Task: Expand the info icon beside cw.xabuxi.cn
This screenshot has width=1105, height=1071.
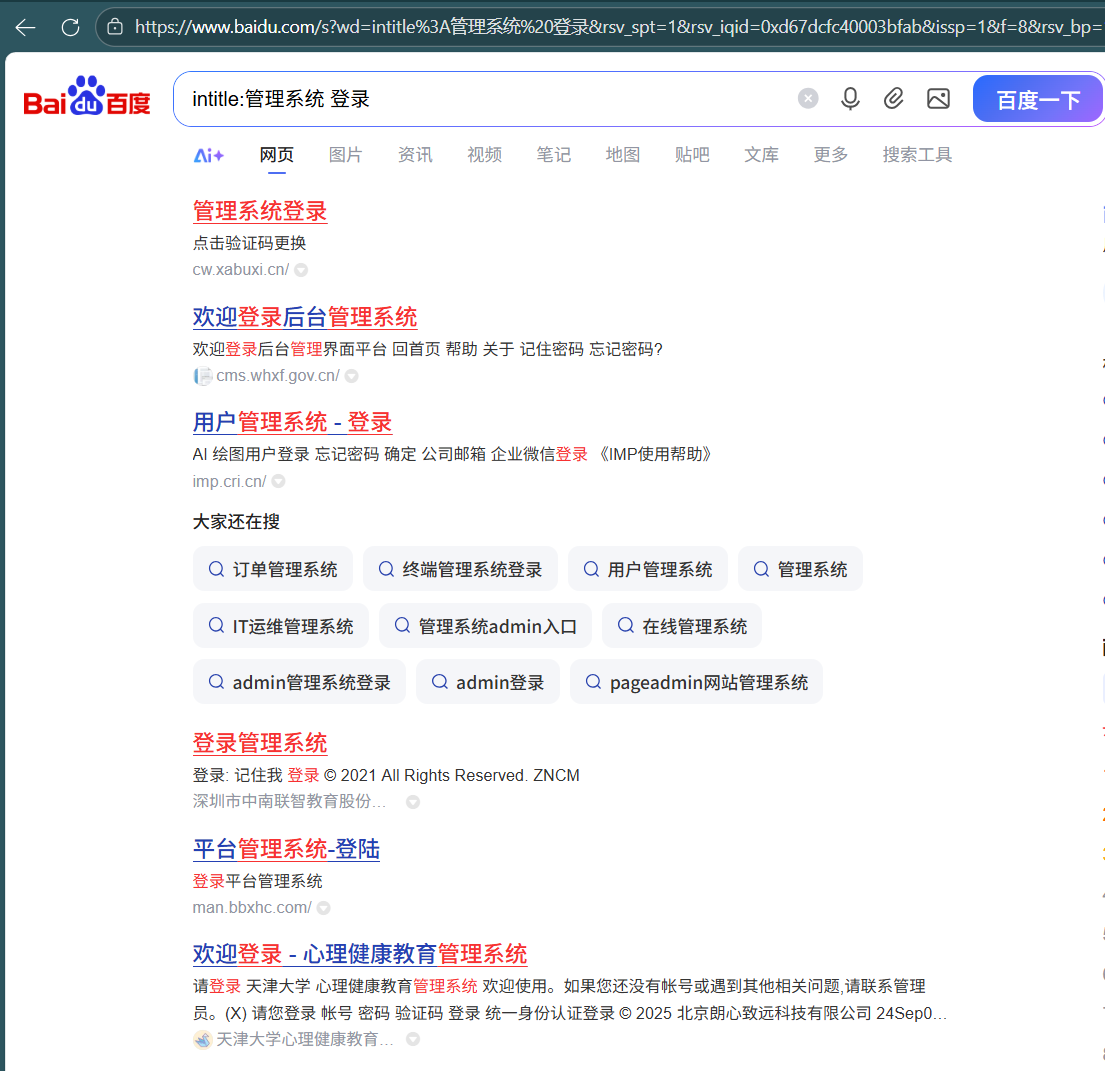Action: point(302,269)
